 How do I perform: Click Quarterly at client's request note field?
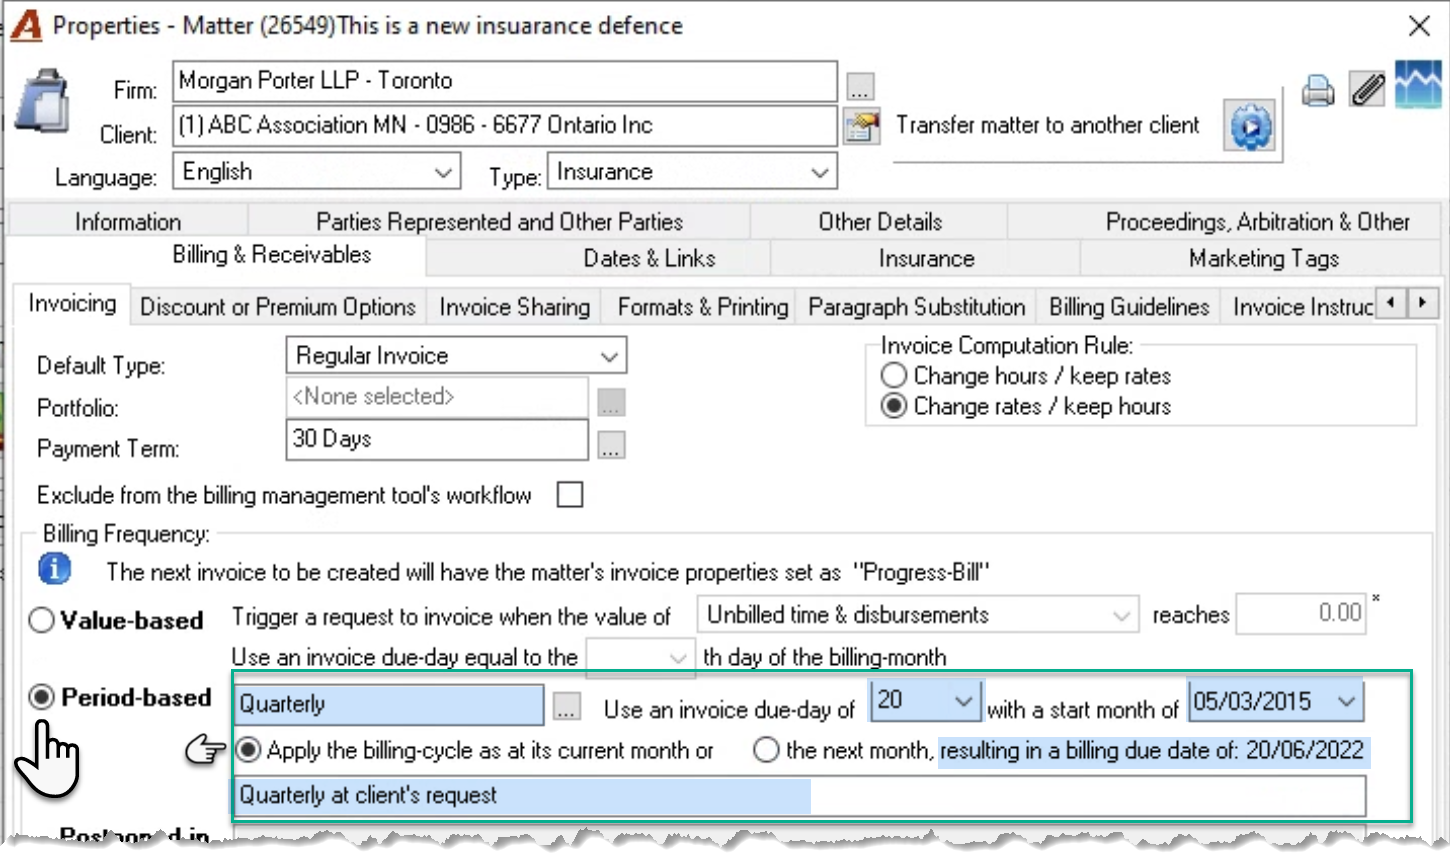click(800, 796)
